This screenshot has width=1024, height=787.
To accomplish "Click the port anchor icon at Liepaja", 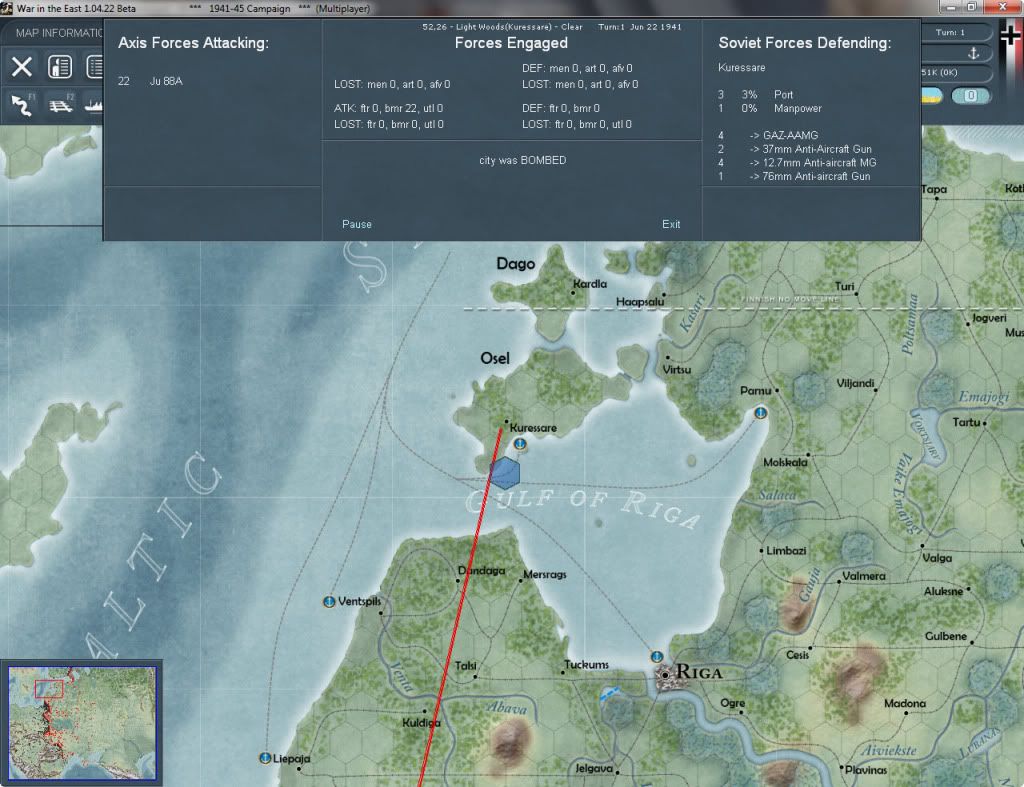I will tap(265, 758).
